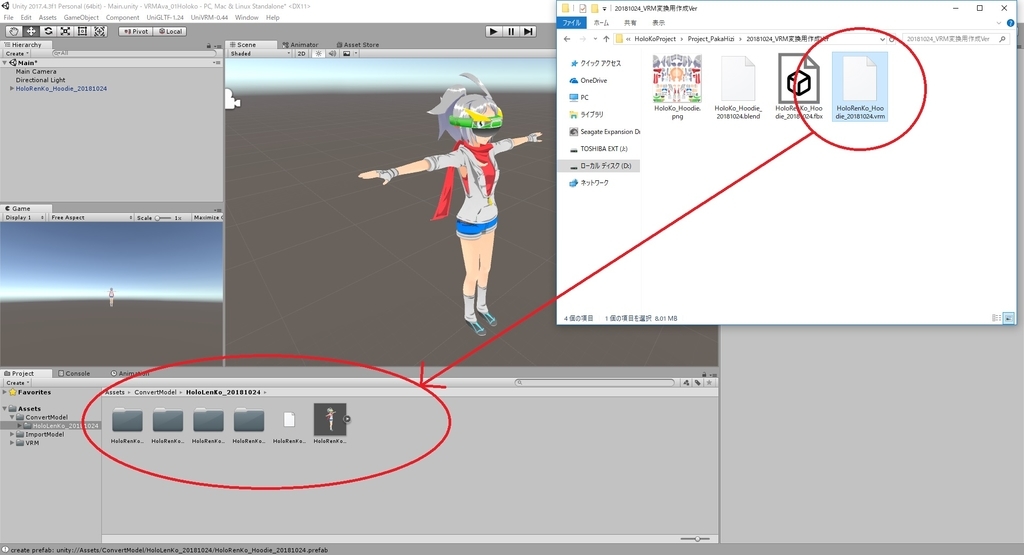1024x555 pixels.
Task: Switch to the Animation tab
Action: coord(130,373)
